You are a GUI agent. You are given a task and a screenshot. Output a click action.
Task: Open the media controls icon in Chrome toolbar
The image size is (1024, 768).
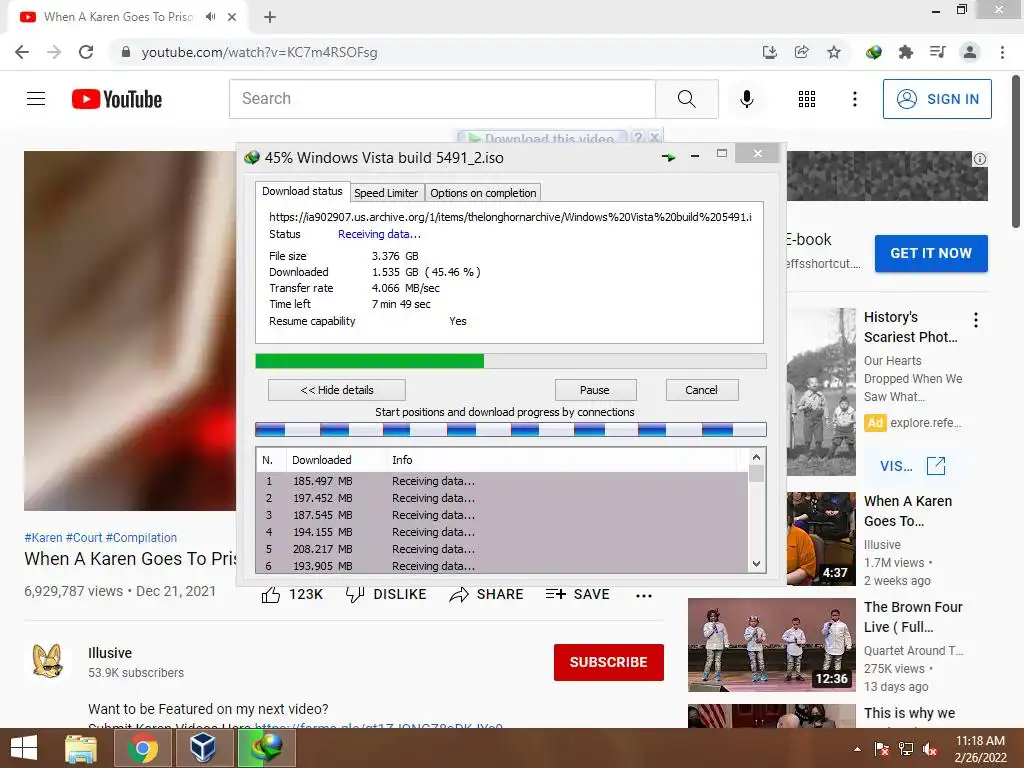click(937, 52)
